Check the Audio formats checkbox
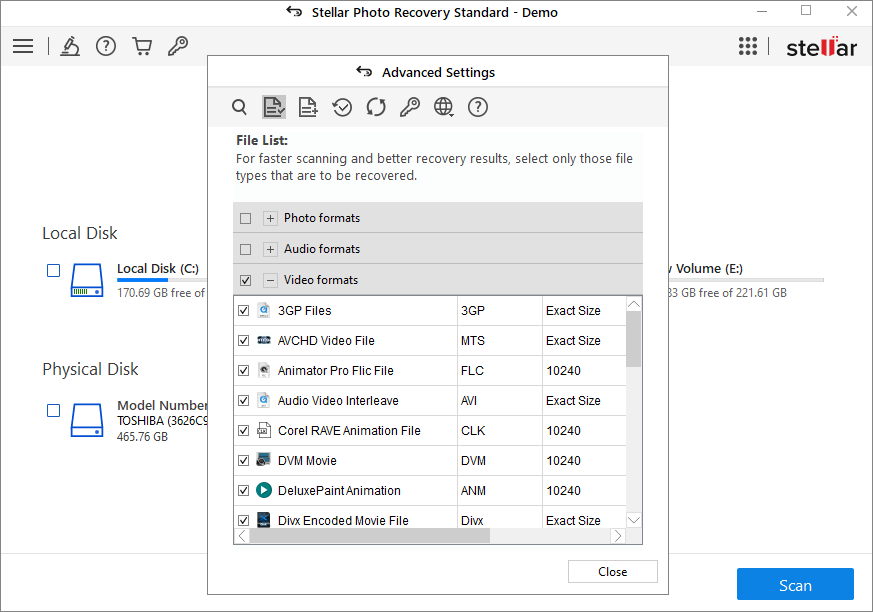873x612 pixels. 246,249
